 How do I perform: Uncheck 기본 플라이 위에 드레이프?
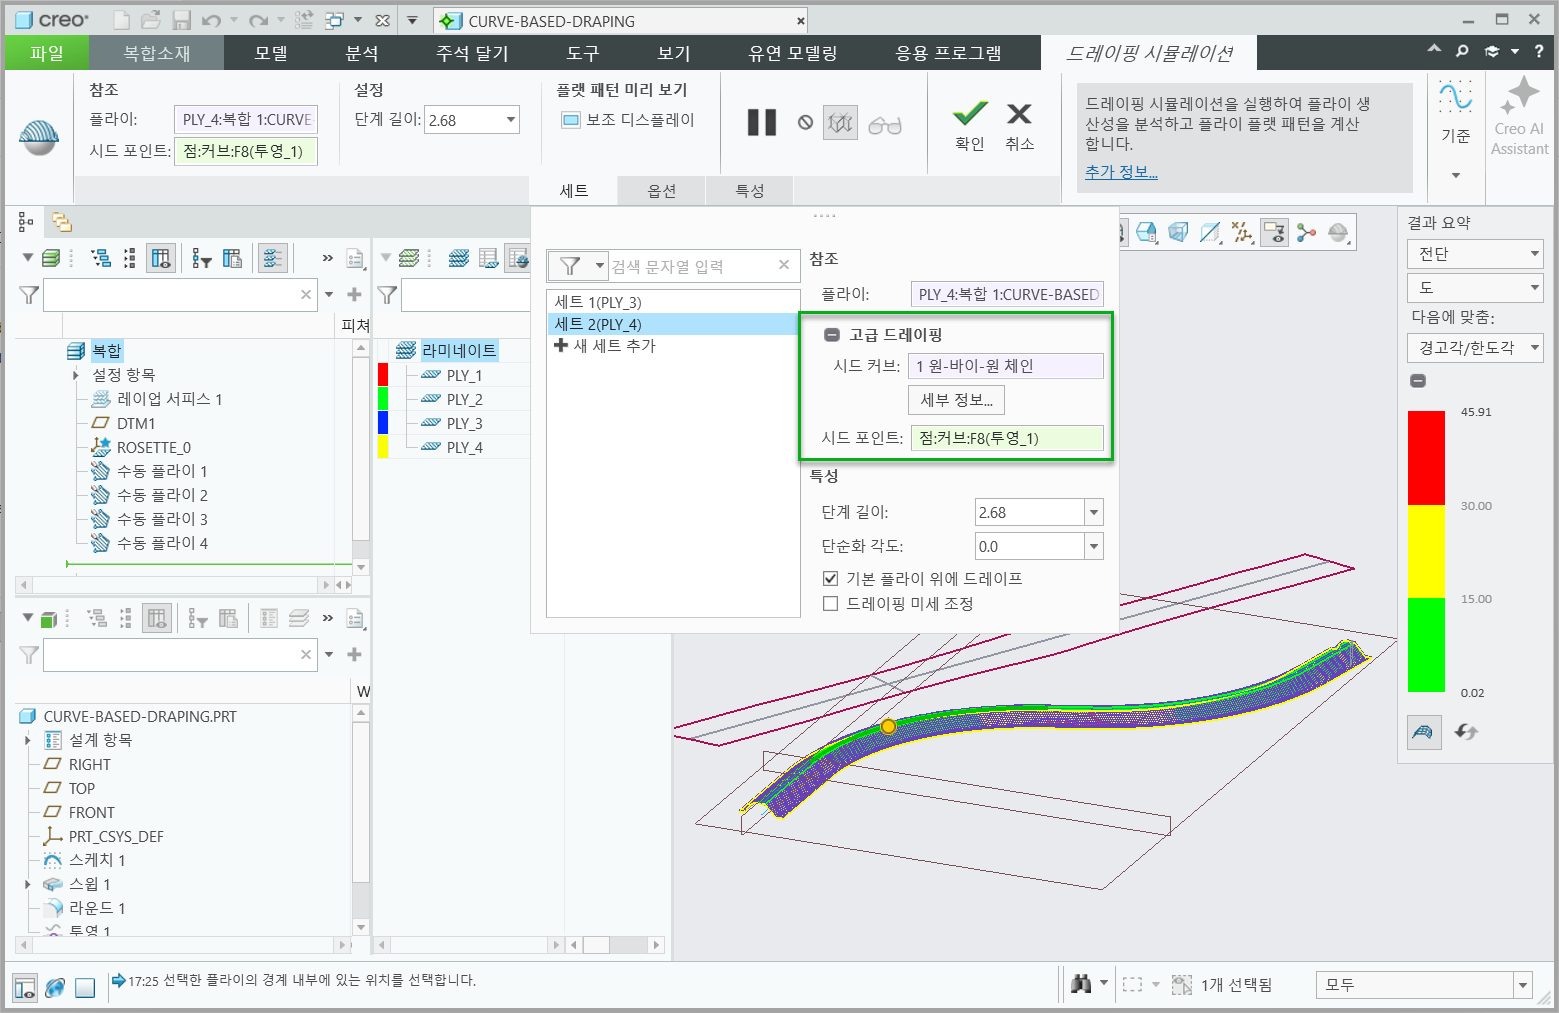(x=830, y=578)
